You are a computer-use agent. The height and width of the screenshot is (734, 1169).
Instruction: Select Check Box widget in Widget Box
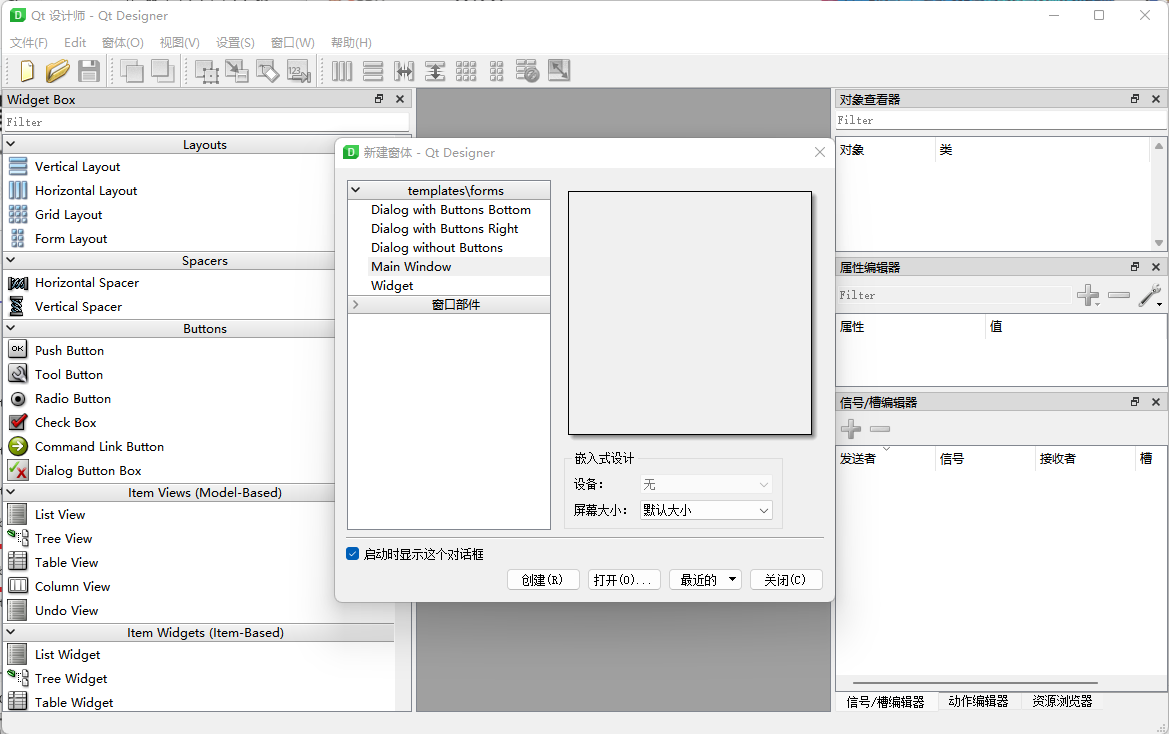[52, 423]
